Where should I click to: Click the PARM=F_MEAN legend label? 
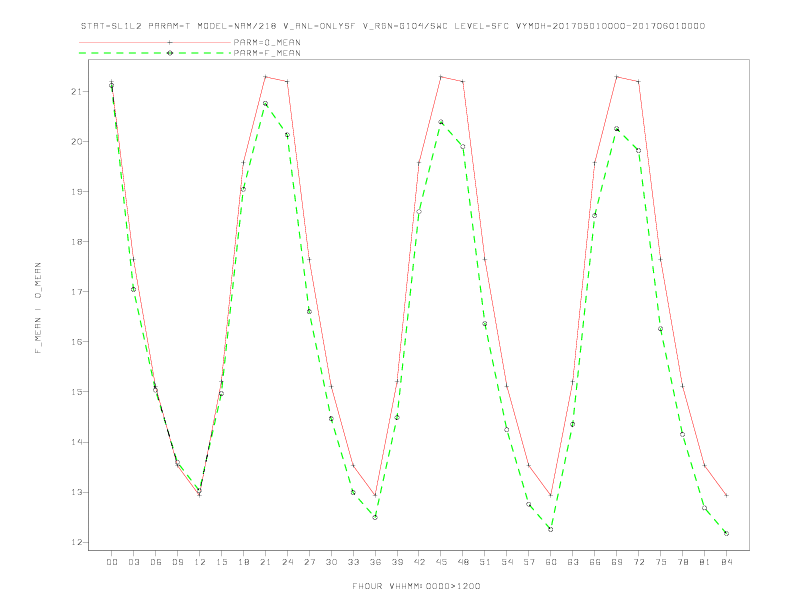(x=267, y=53)
